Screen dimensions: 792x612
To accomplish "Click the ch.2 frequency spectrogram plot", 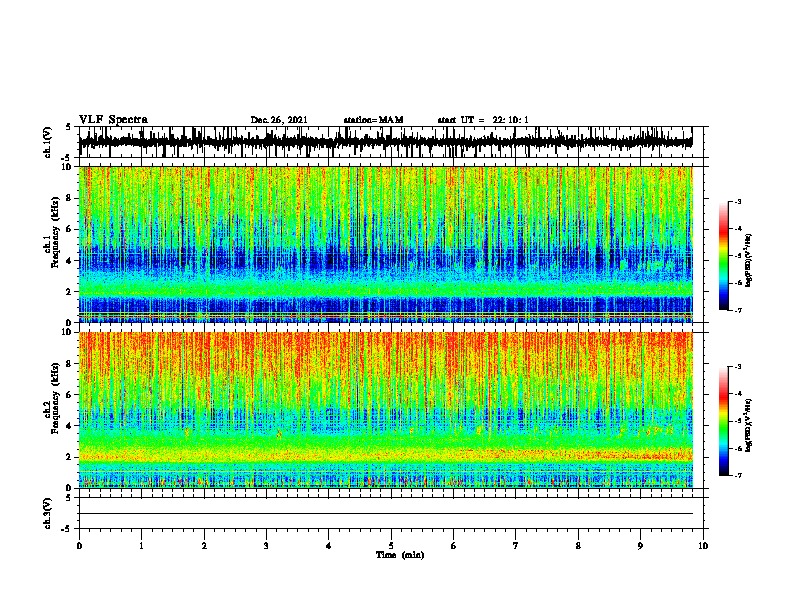I will pyautogui.click(x=385, y=410).
